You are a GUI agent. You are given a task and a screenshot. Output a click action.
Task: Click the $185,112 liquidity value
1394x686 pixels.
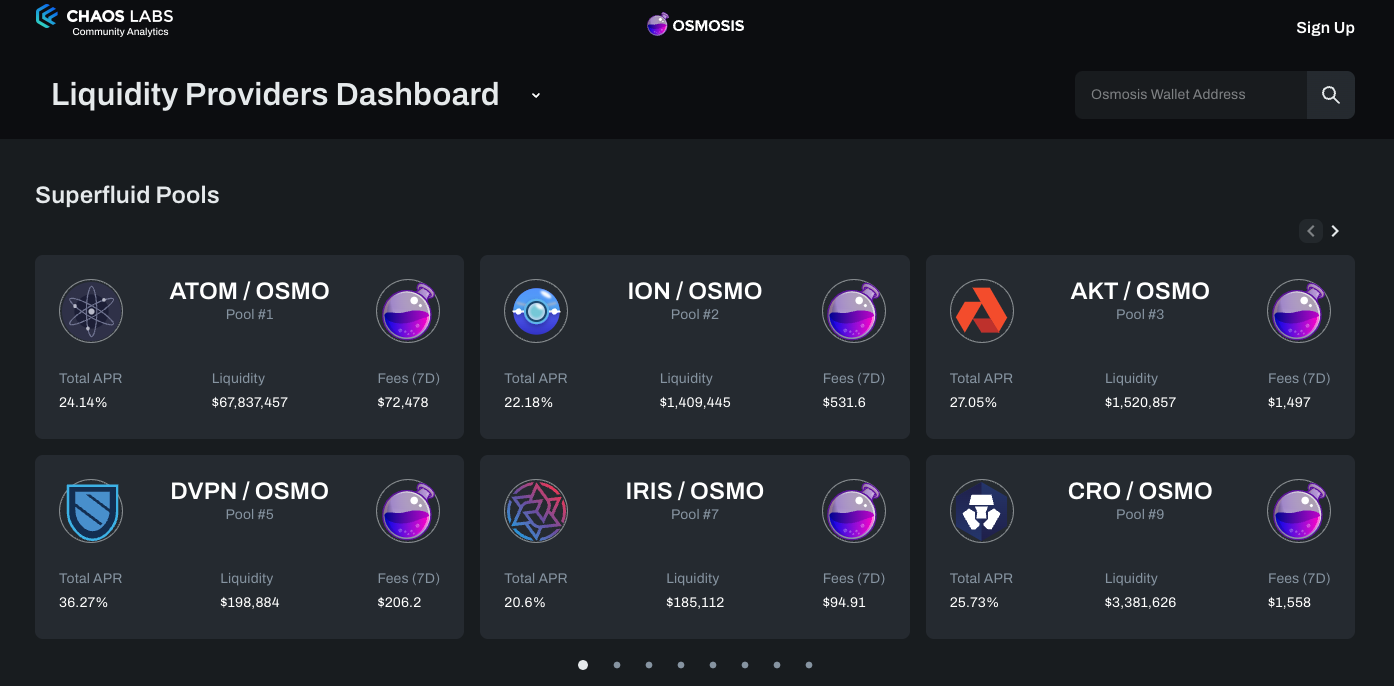click(x=695, y=602)
